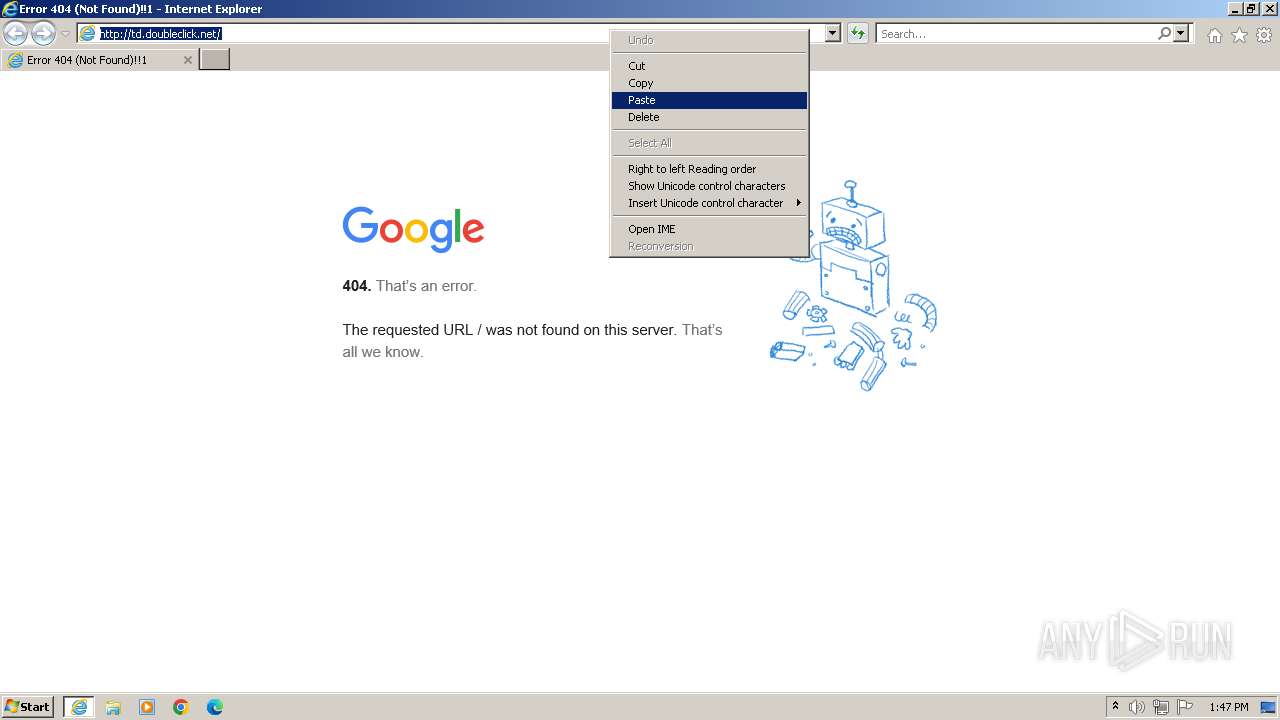The width and height of the screenshot is (1280, 720).
Task: Click the Internet Explorer page icon in address bar
Action: click(x=88, y=33)
